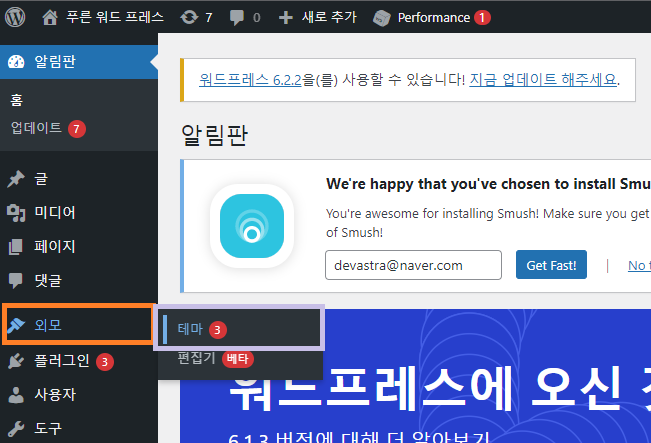
Task: Click the plus icon for 새로 추가
Action: point(286,18)
